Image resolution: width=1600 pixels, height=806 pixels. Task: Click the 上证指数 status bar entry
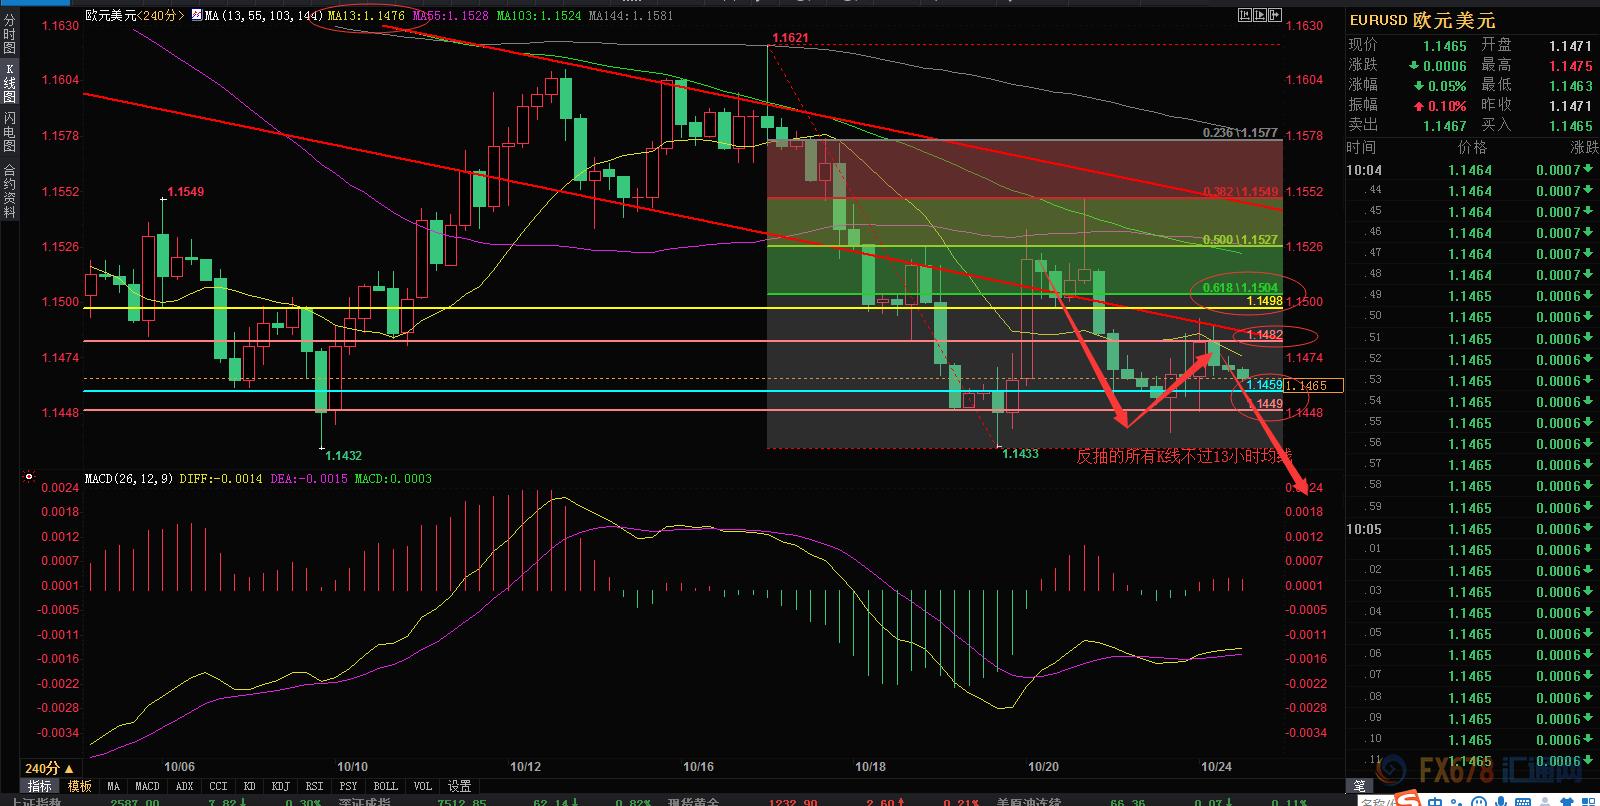[x=36, y=801]
